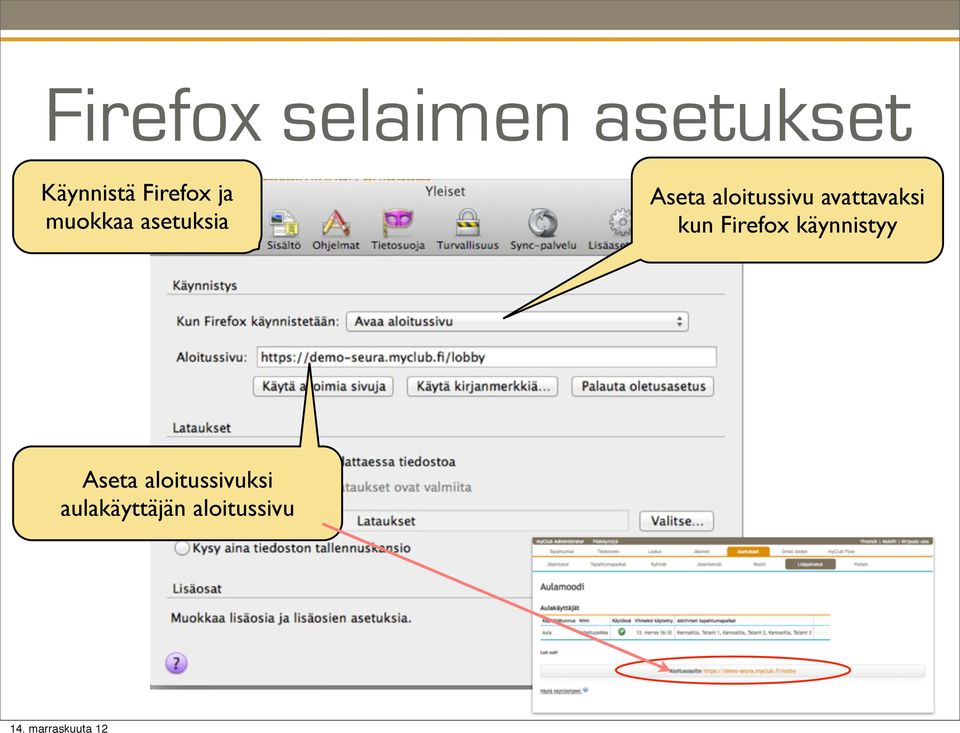Click the 'Näytä käyttöohjeet' link
The width and height of the screenshot is (960, 733).
pyautogui.click(x=560, y=691)
